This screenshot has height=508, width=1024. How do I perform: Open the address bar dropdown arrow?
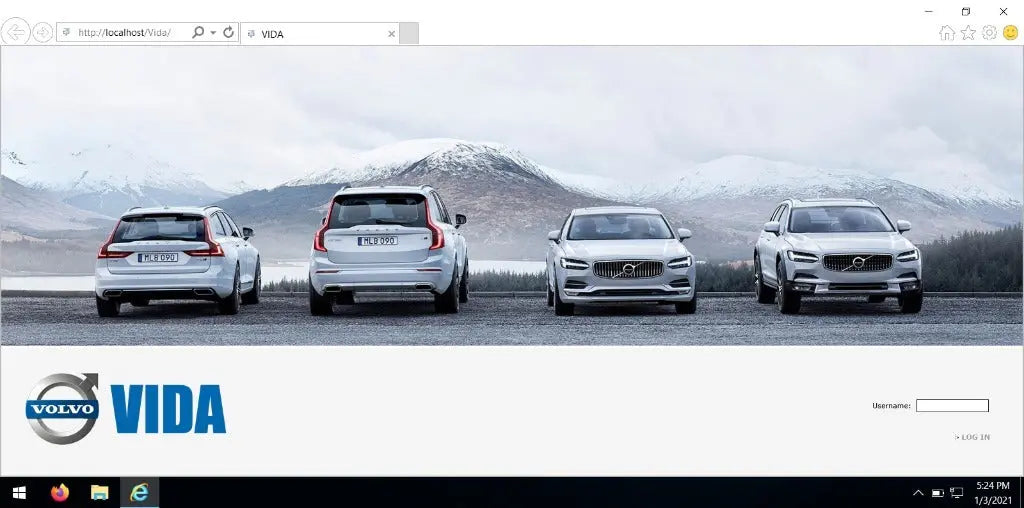click(213, 33)
